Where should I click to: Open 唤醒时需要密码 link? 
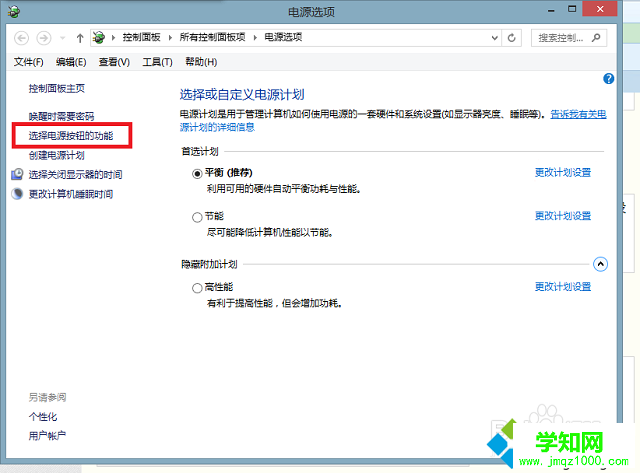[61, 116]
